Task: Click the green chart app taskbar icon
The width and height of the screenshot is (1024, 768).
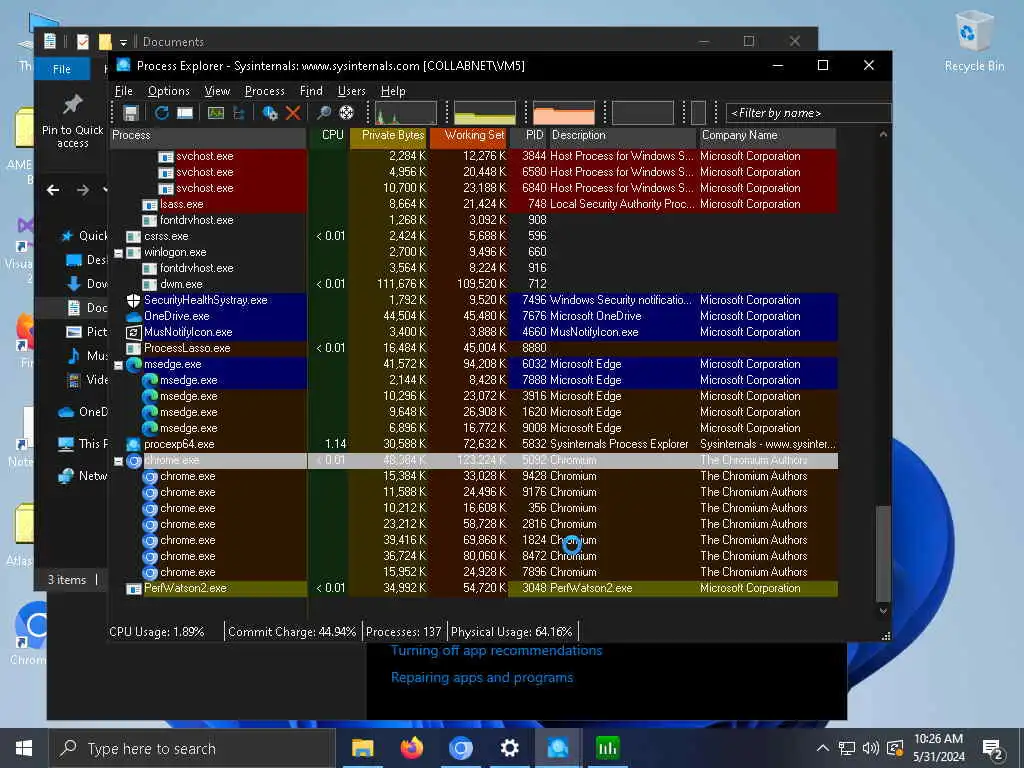Action: coord(607,748)
